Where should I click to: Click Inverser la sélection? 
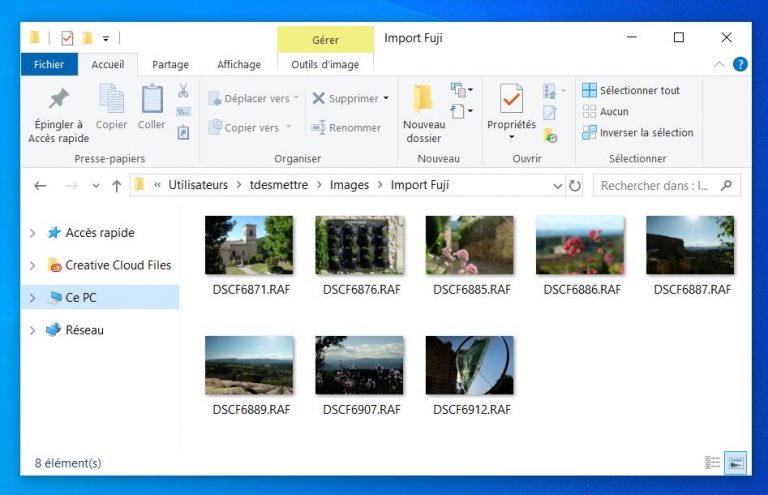(638, 132)
